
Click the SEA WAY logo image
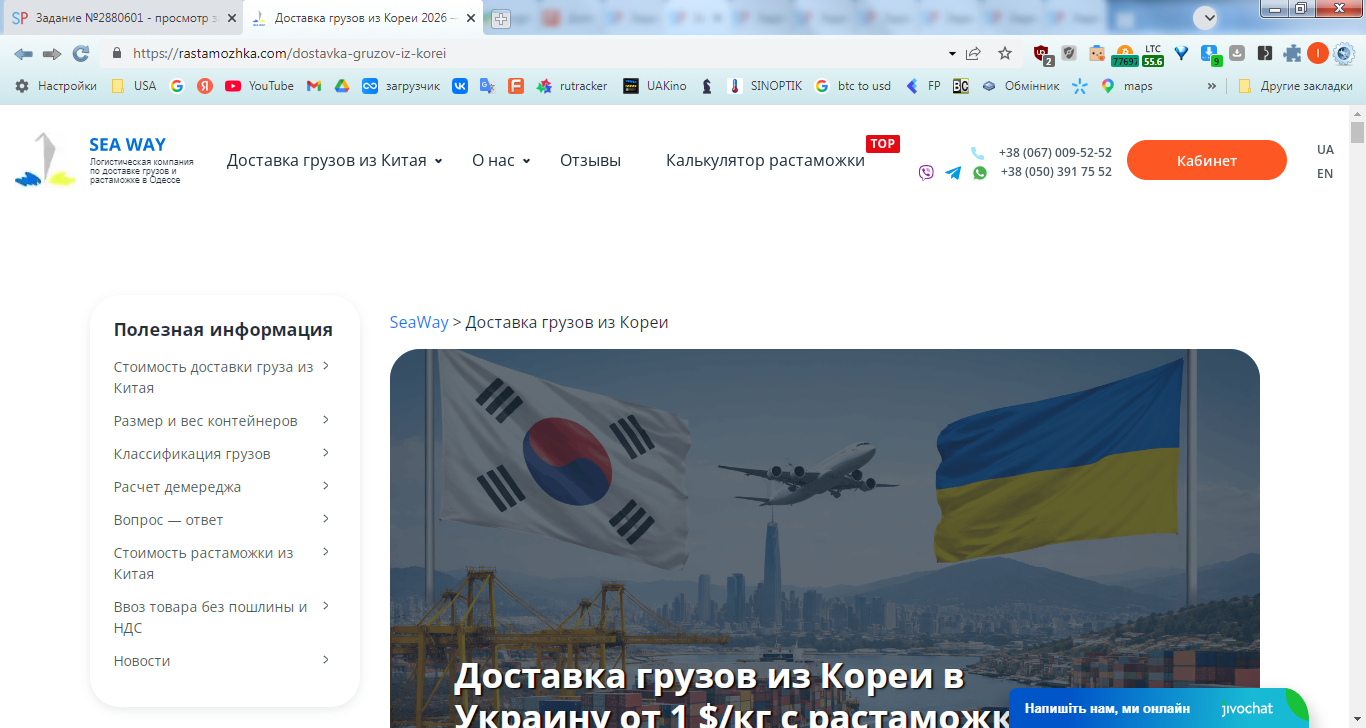[x=46, y=160]
